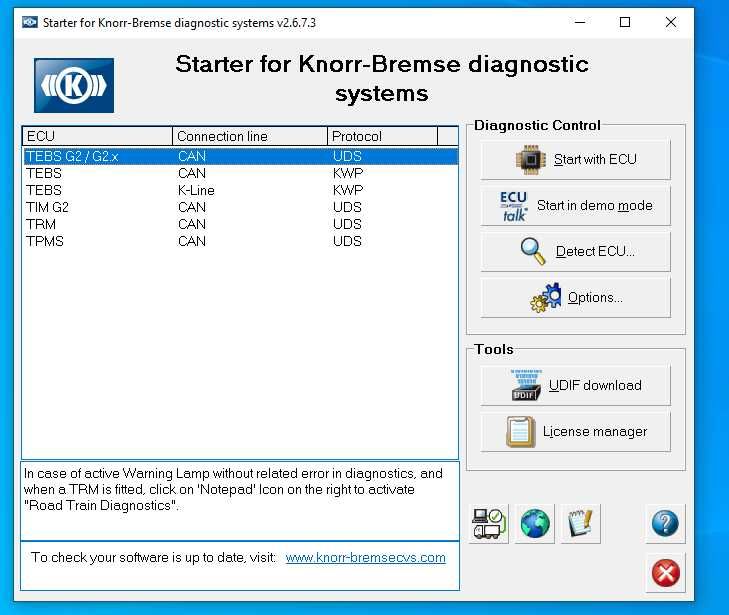Screen dimensions: 729x615
Task: Open the License manager
Action: click(x=575, y=432)
